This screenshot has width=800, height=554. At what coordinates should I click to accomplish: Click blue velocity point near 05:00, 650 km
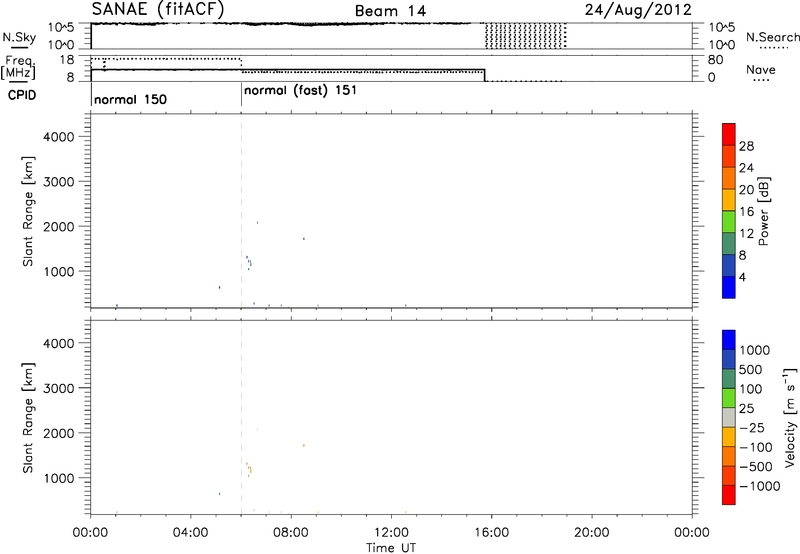(x=219, y=494)
